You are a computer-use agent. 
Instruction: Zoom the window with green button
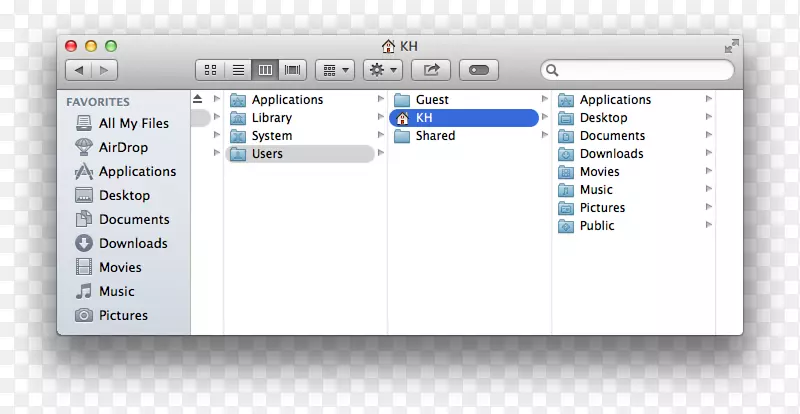pyautogui.click(x=111, y=46)
